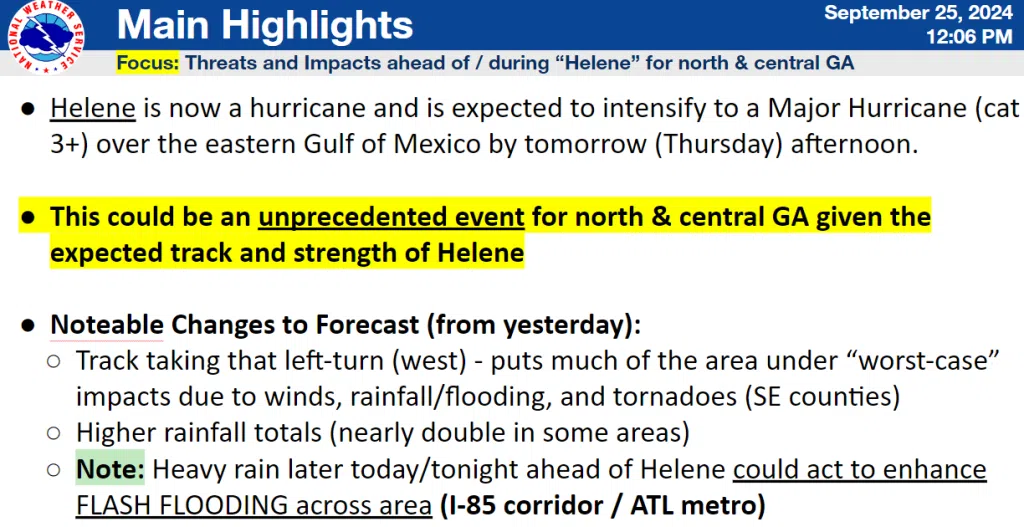Click the quoted "worst-case" phrase
Screen dimensions: 1024x527
[927, 360]
